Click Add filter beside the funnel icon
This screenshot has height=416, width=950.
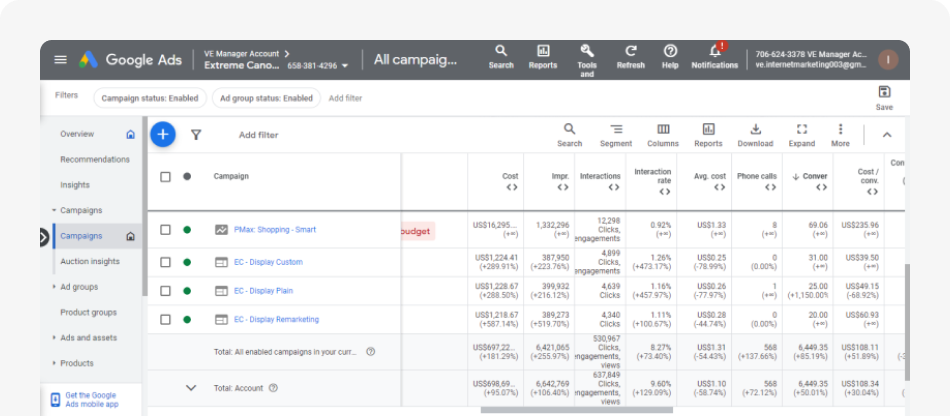259,135
